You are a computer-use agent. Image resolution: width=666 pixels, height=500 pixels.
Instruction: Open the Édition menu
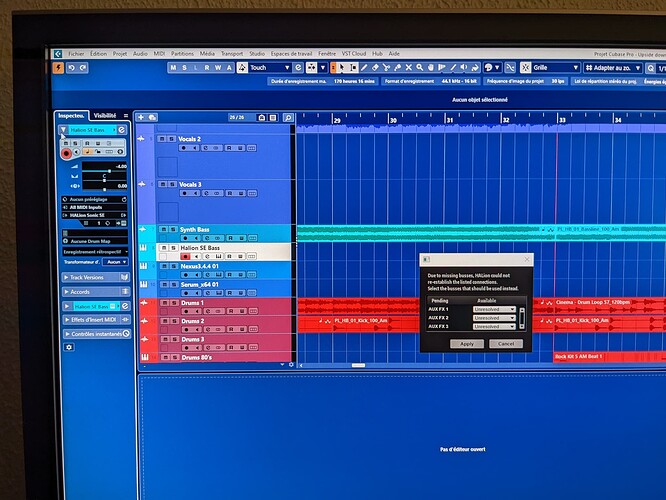[98, 54]
